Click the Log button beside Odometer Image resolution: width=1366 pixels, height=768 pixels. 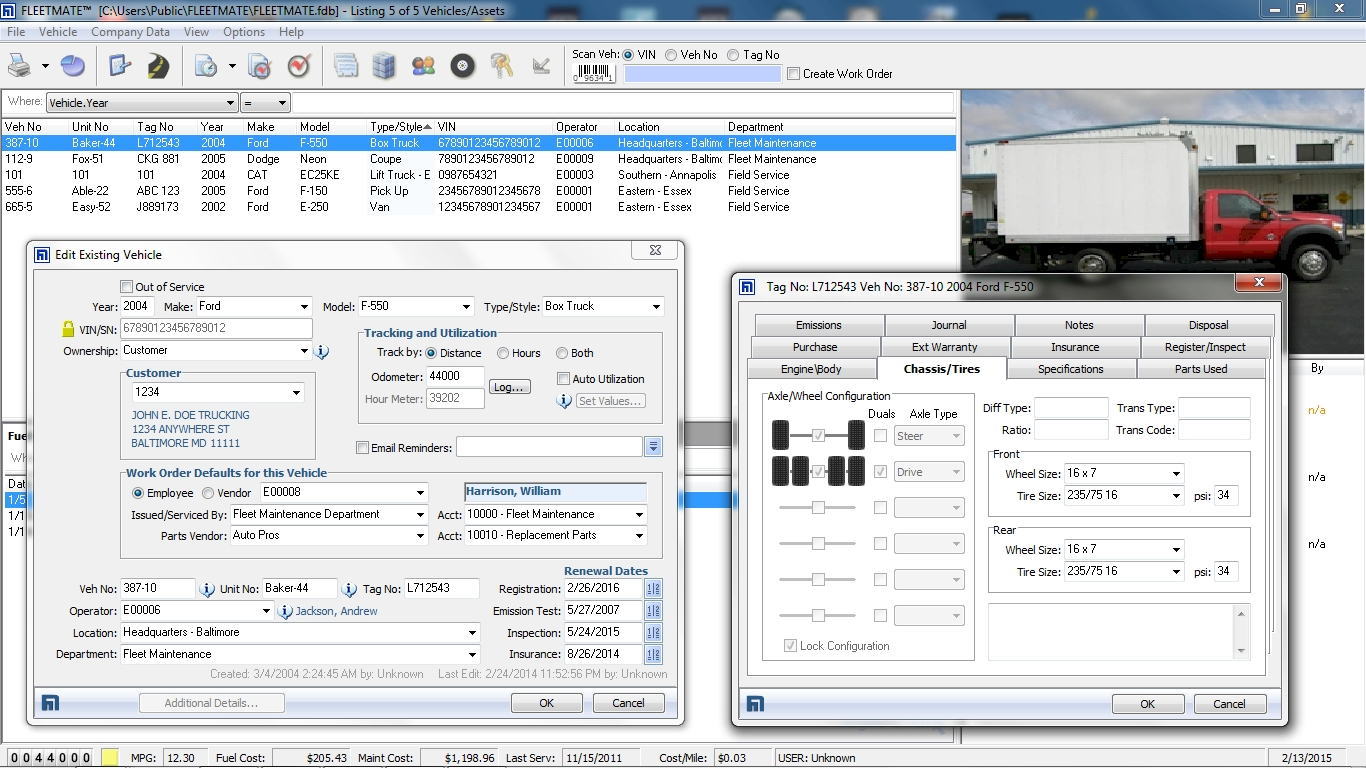509,386
